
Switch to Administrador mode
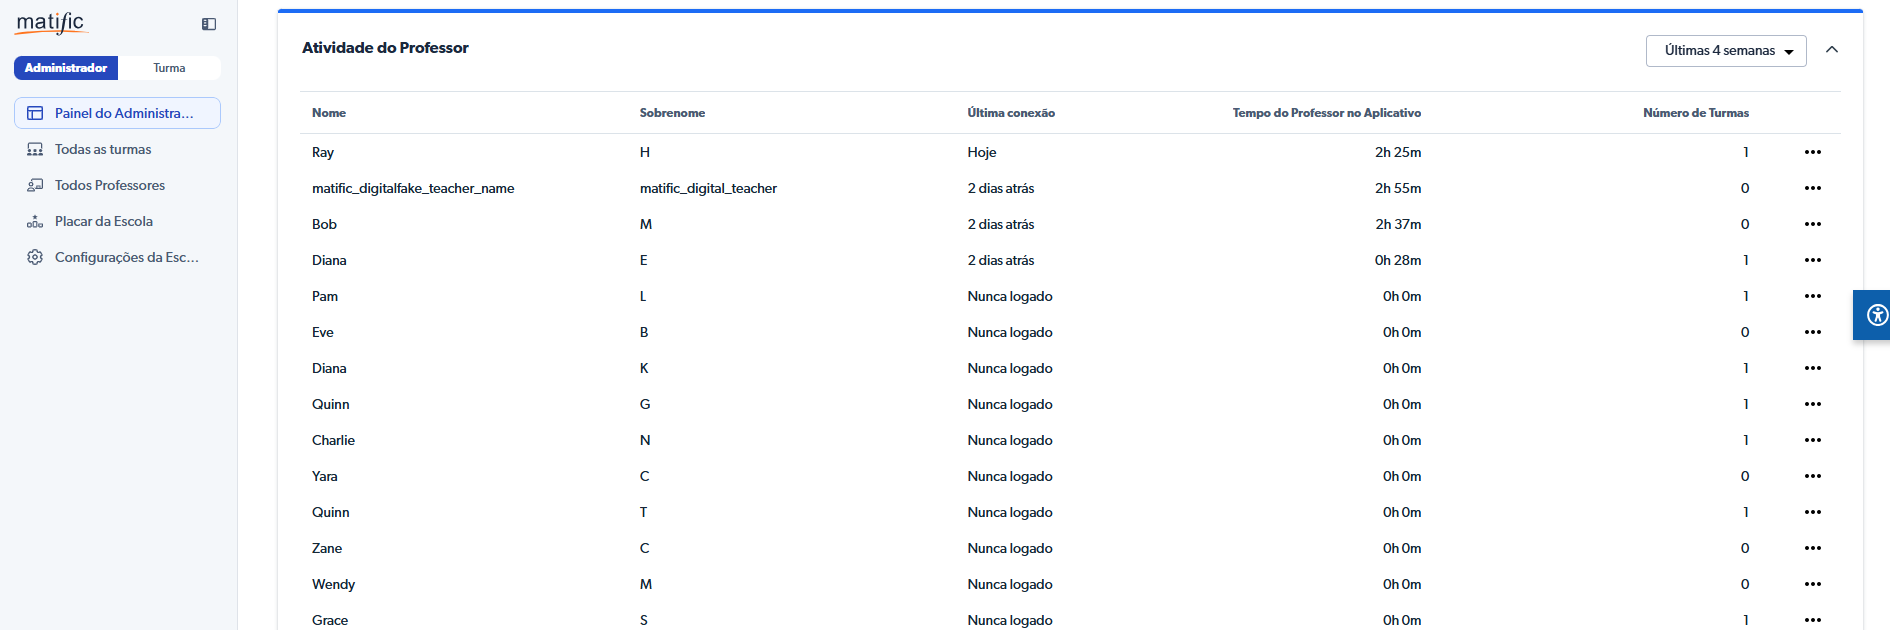[66, 68]
